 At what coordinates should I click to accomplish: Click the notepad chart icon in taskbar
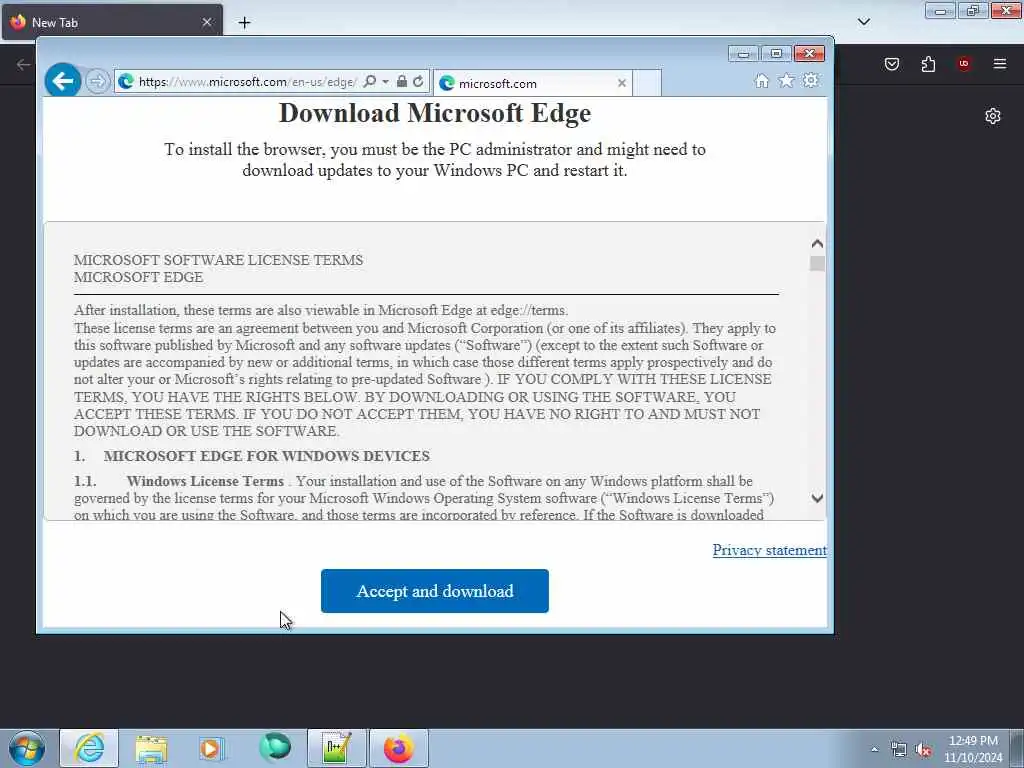(337, 748)
